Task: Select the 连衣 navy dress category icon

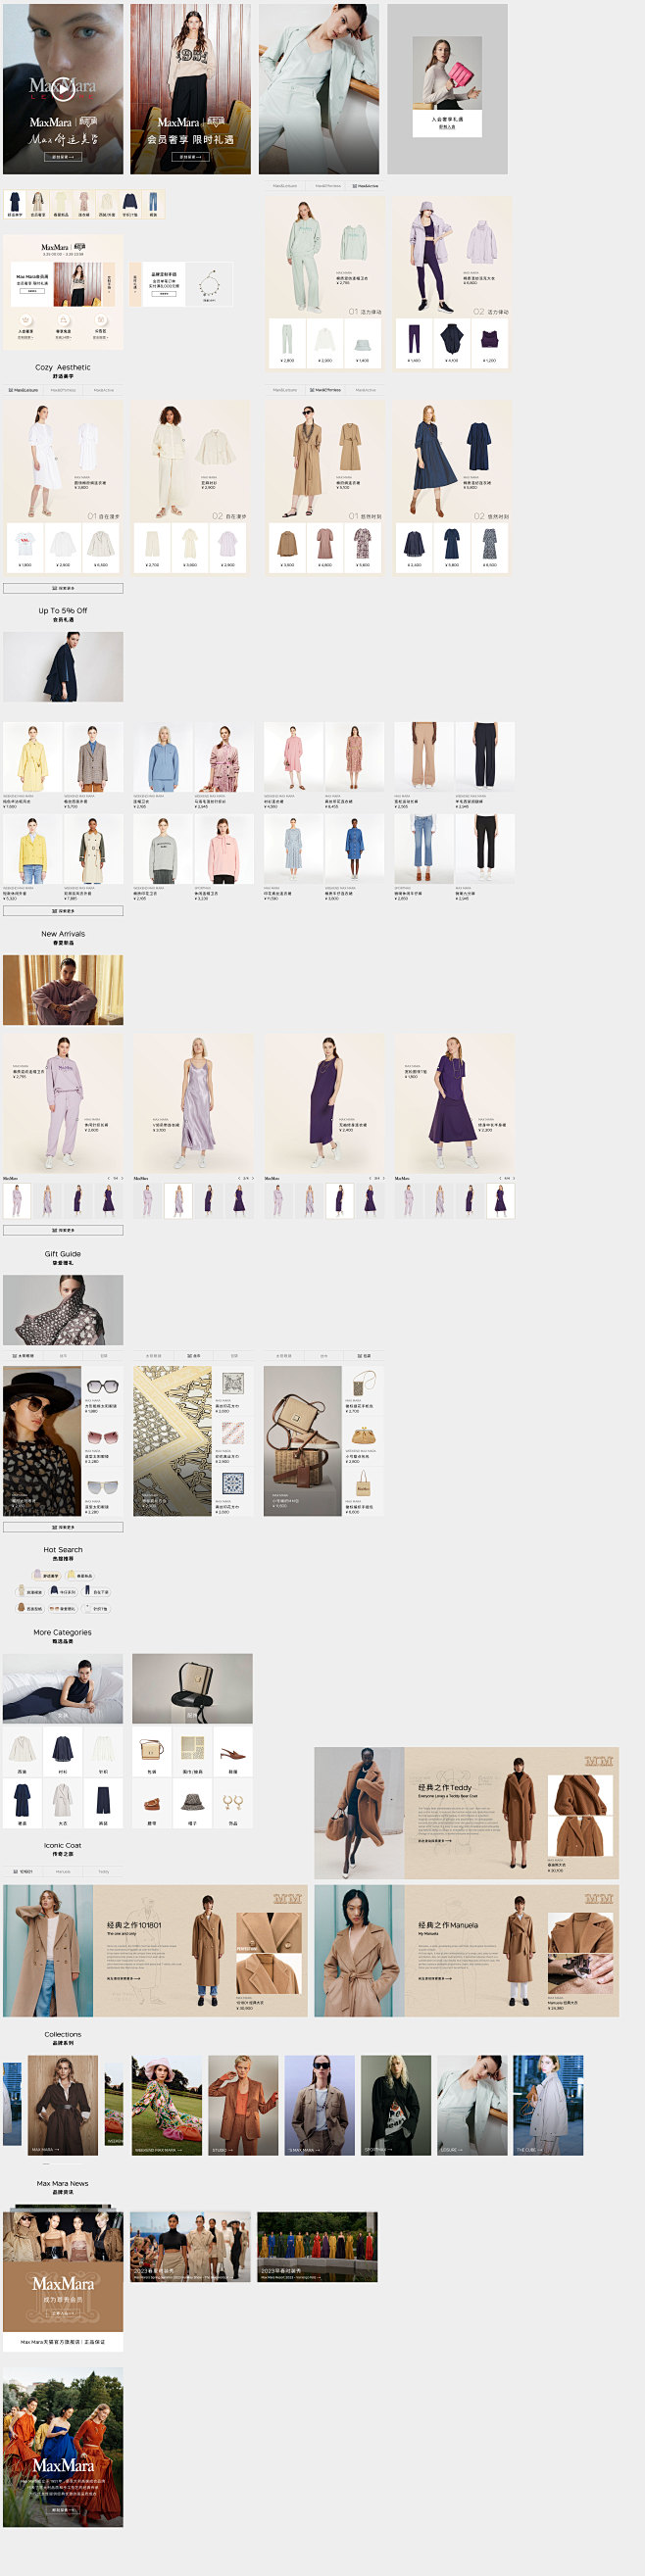Action: pos(22,1803)
